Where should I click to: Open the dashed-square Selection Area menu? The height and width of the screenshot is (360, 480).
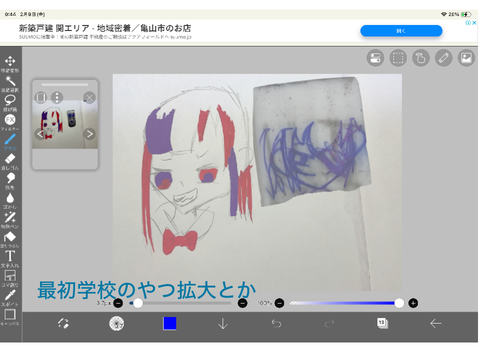point(398,58)
